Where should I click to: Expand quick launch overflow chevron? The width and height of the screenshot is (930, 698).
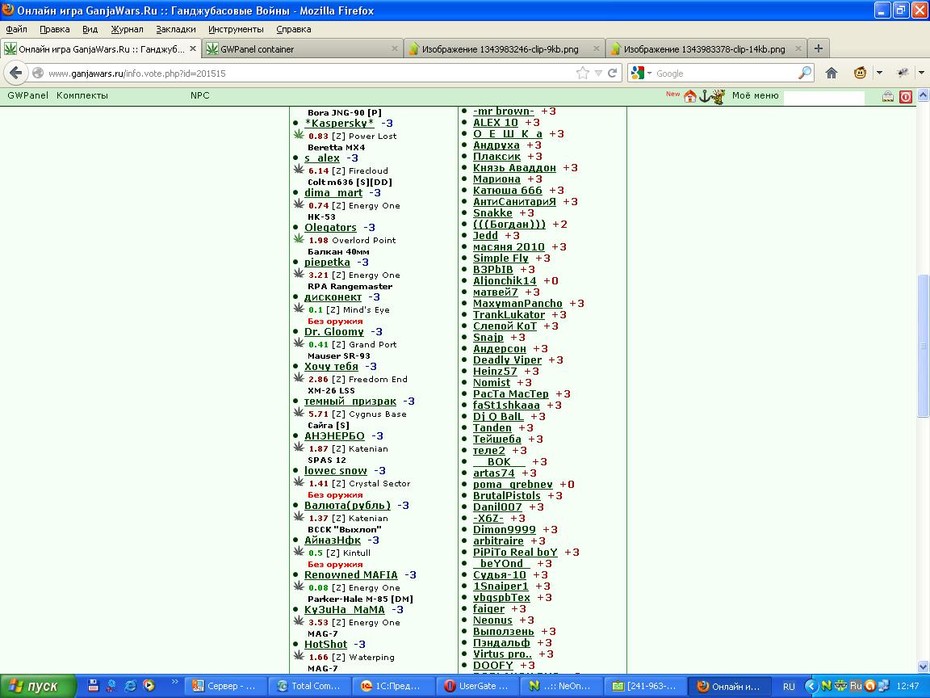(x=175, y=682)
